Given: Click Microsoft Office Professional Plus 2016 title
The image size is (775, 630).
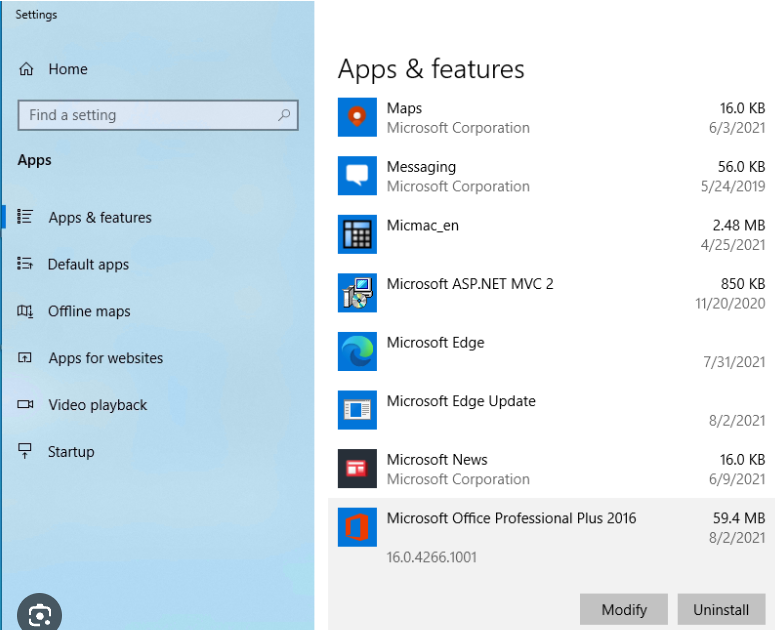Looking at the screenshot, I should pos(512,518).
